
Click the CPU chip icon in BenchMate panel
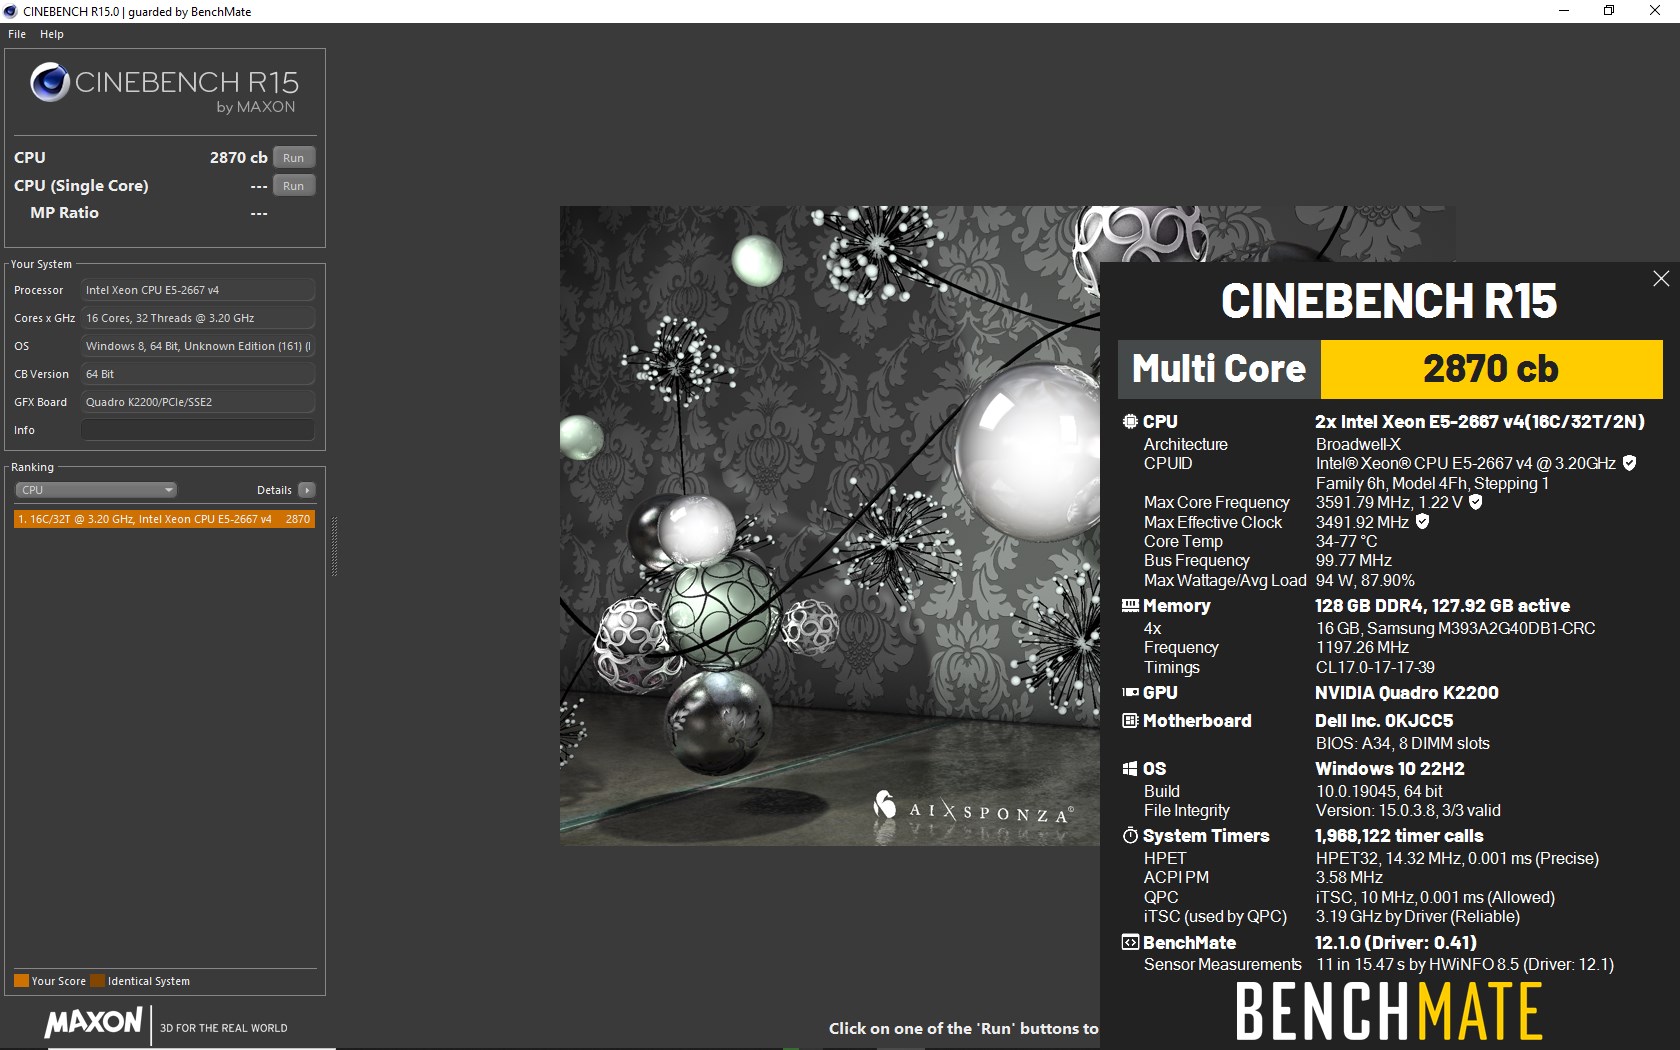(1130, 422)
